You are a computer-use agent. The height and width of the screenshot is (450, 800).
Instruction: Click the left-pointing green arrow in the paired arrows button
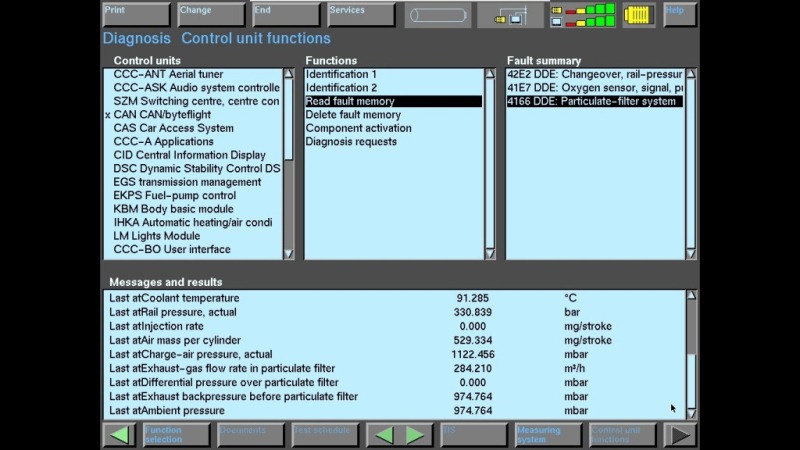[x=383, y=435]
